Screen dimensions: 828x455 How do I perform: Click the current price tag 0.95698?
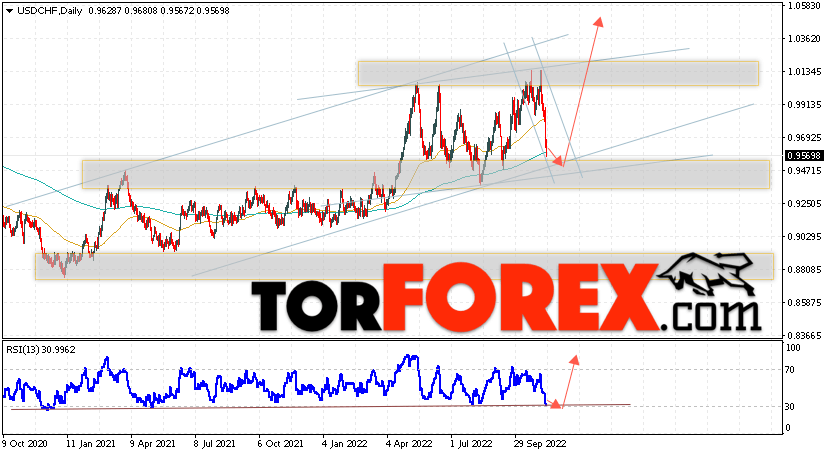click(805, 156)
